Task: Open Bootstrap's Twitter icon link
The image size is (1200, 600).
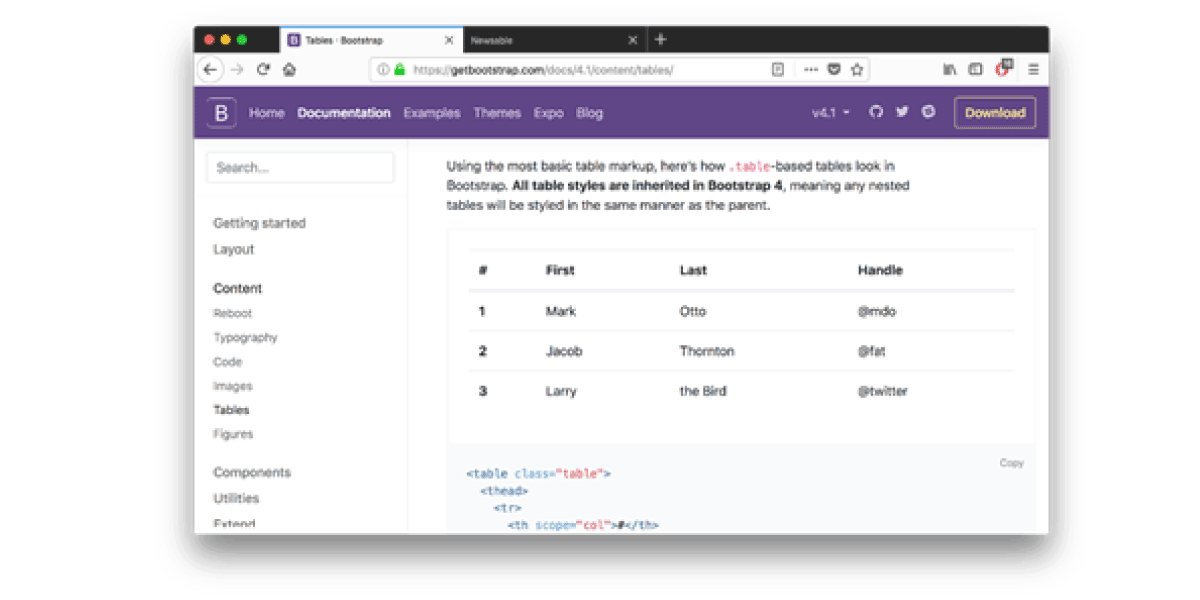Action: (902, 112)
